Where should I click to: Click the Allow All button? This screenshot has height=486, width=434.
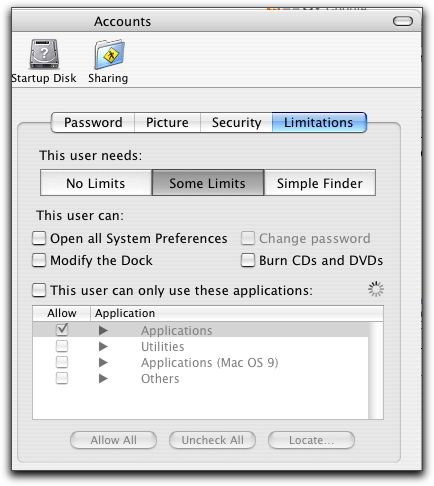click(113, 440)
